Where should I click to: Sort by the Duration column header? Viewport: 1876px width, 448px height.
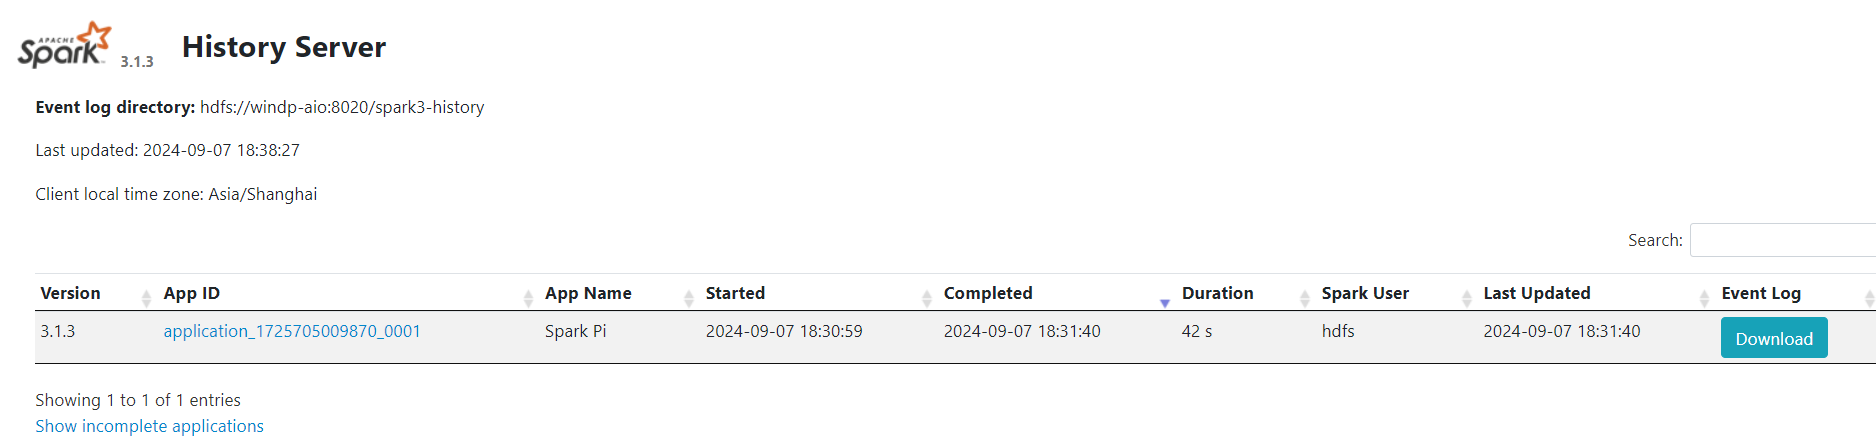click(x=1217, y=293)
